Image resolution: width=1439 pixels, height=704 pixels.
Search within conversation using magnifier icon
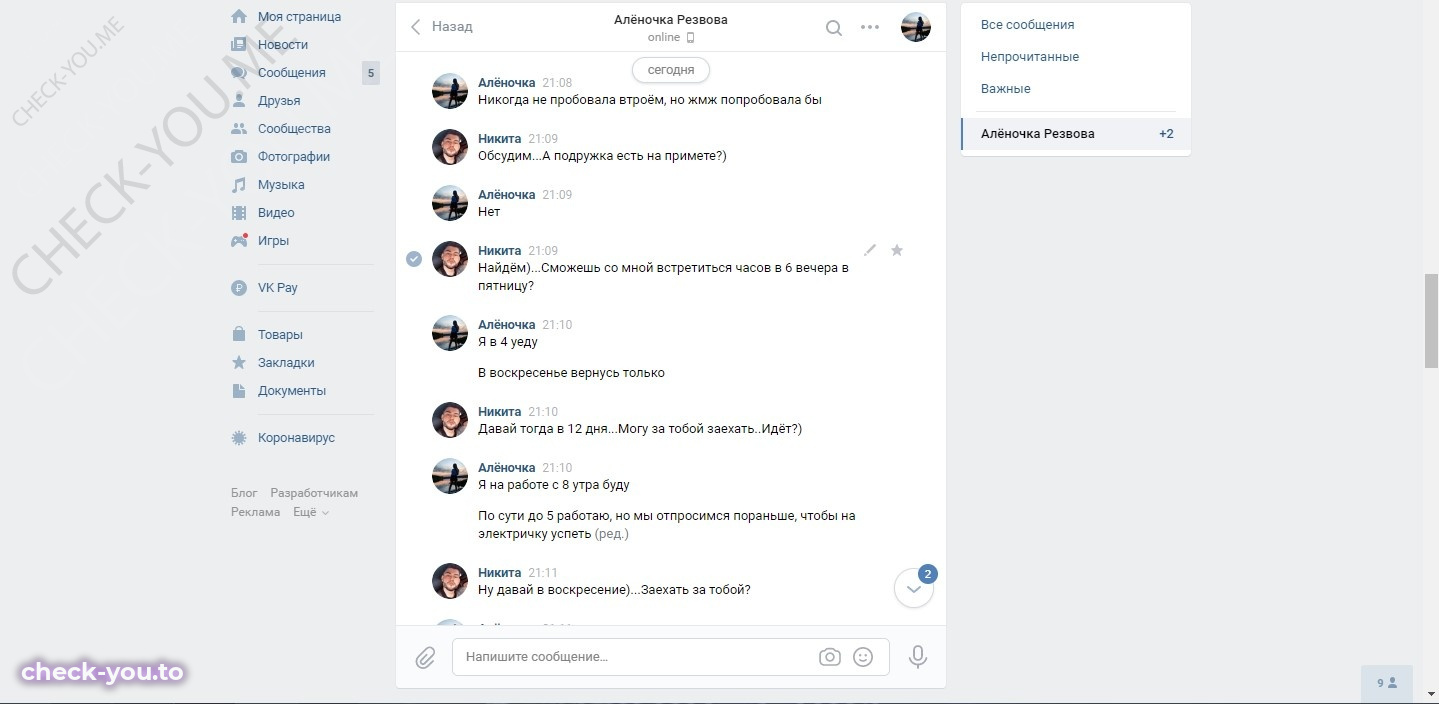[833, 28]
